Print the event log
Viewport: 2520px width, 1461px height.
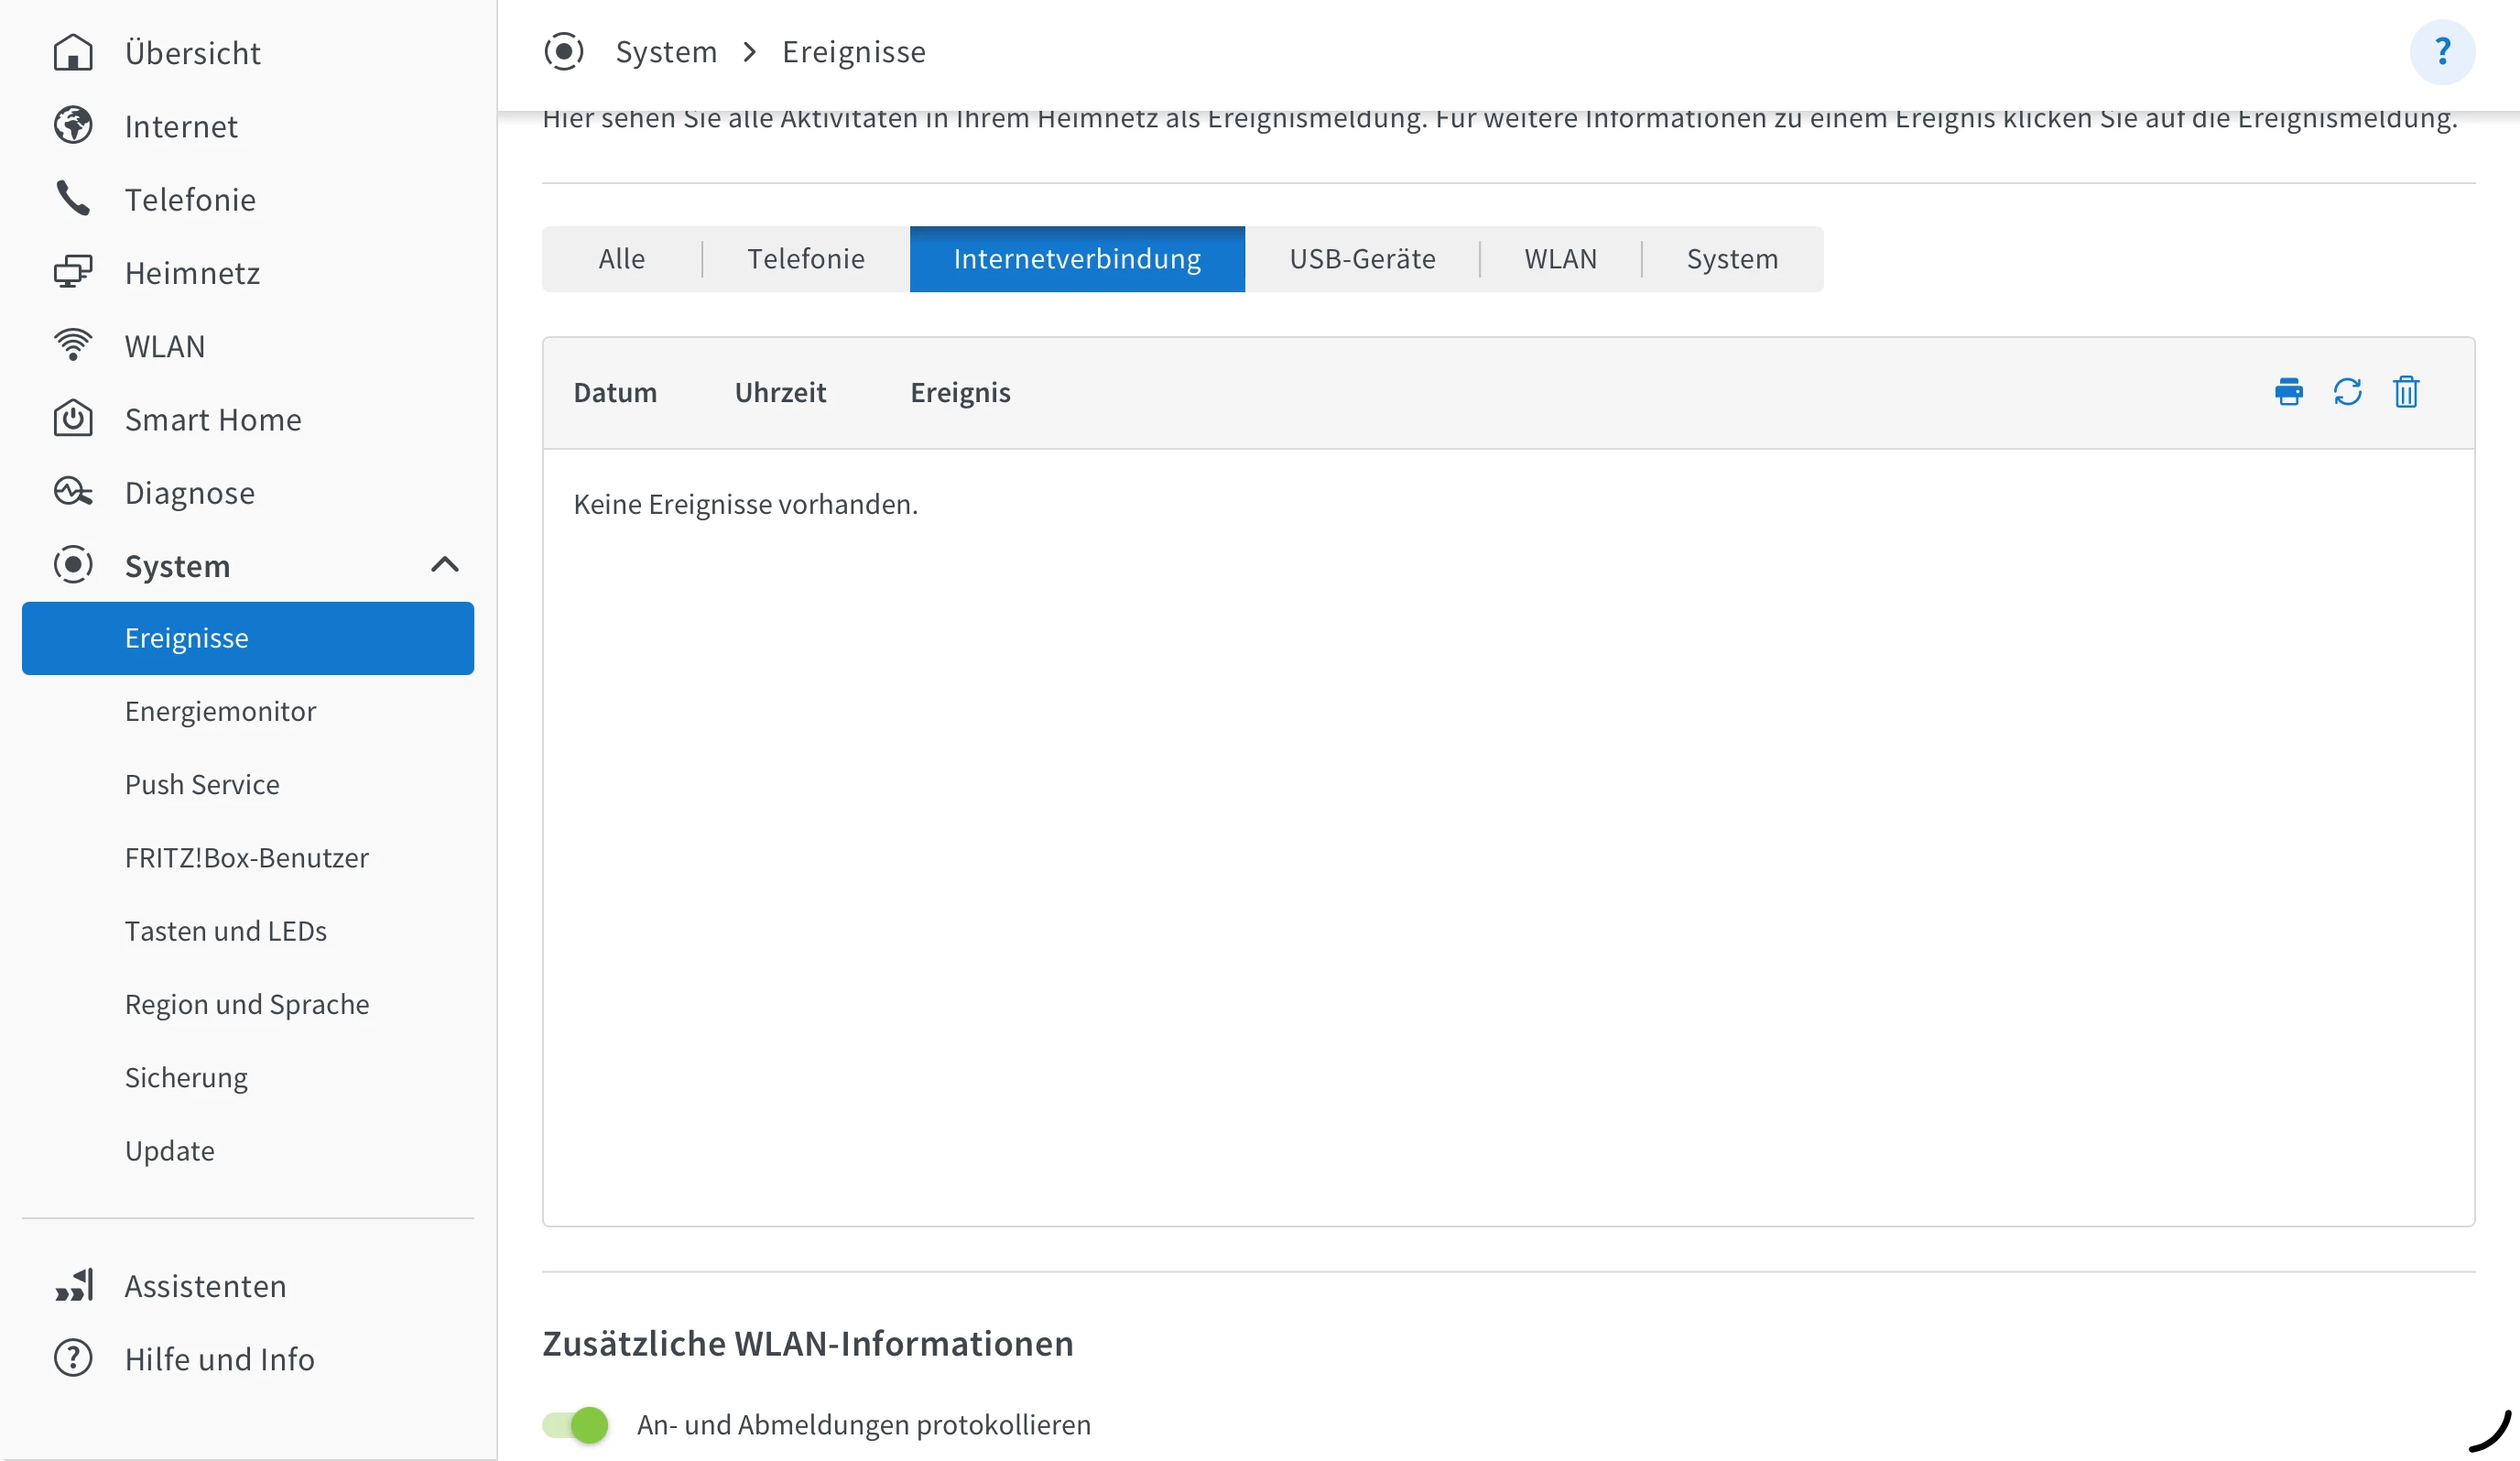[x=2289, y=392]
